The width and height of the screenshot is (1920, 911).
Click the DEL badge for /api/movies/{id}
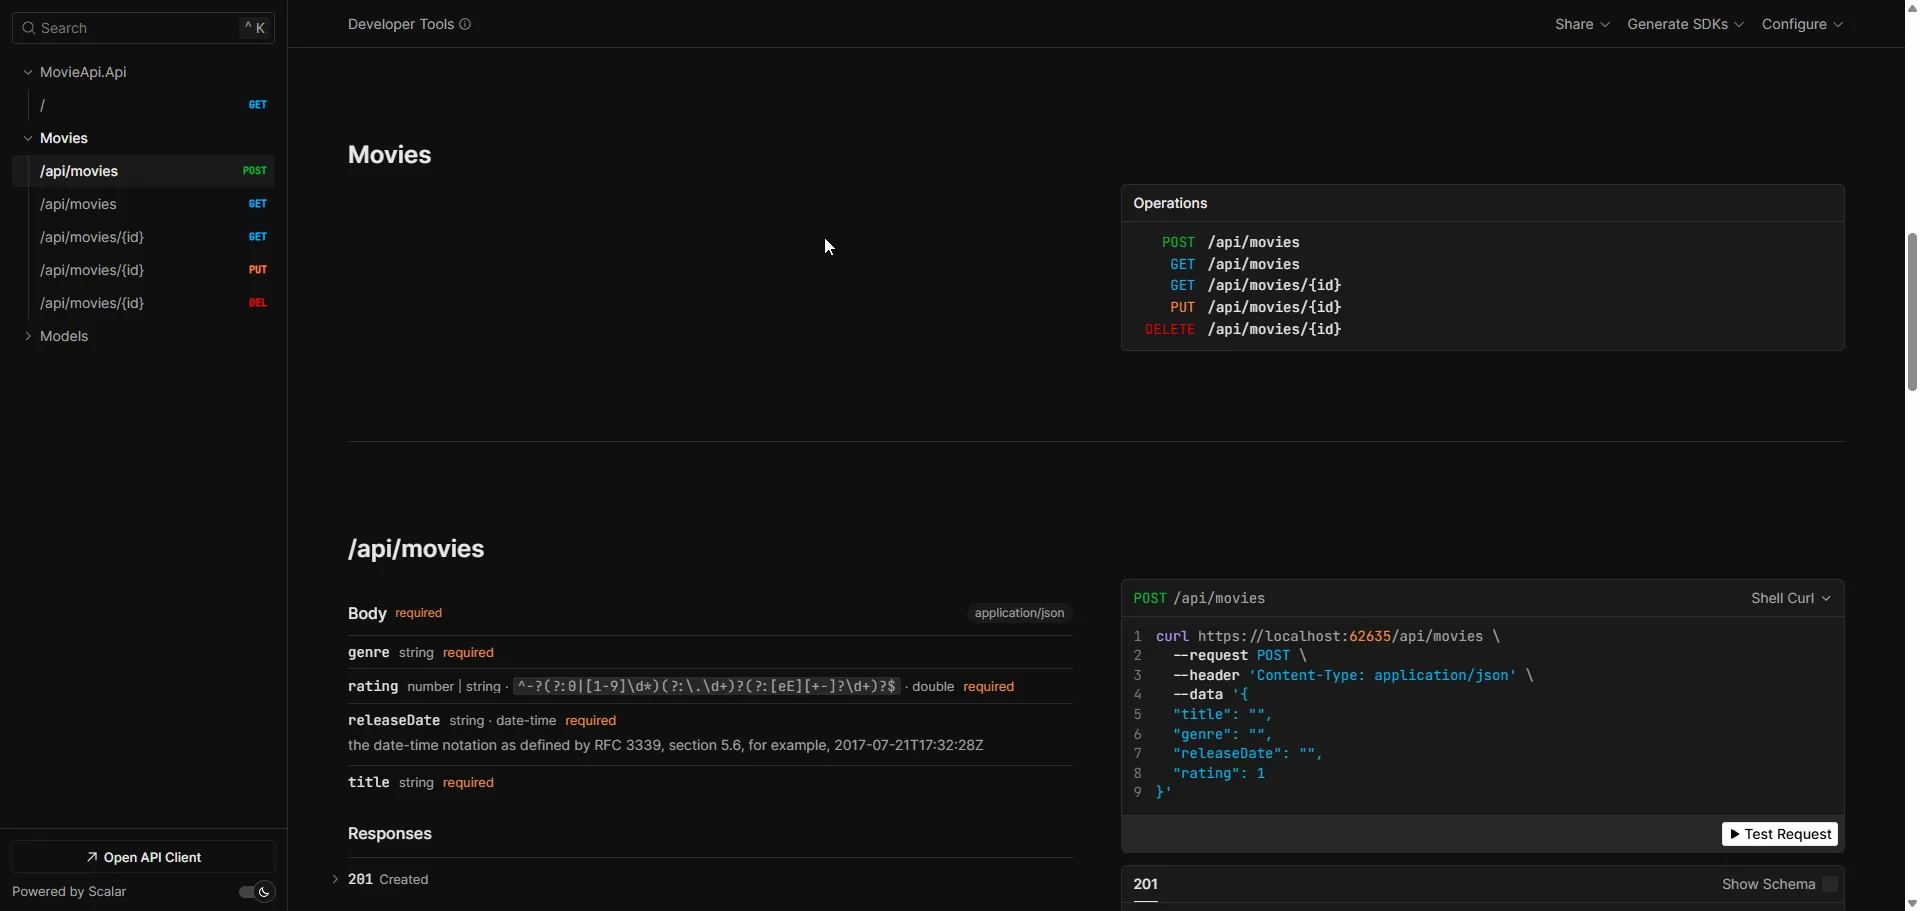click(x=258, y=303)
